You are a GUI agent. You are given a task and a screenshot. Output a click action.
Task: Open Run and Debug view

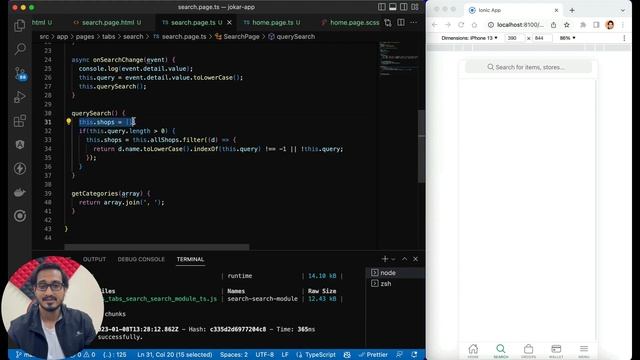tap(20, 97)
